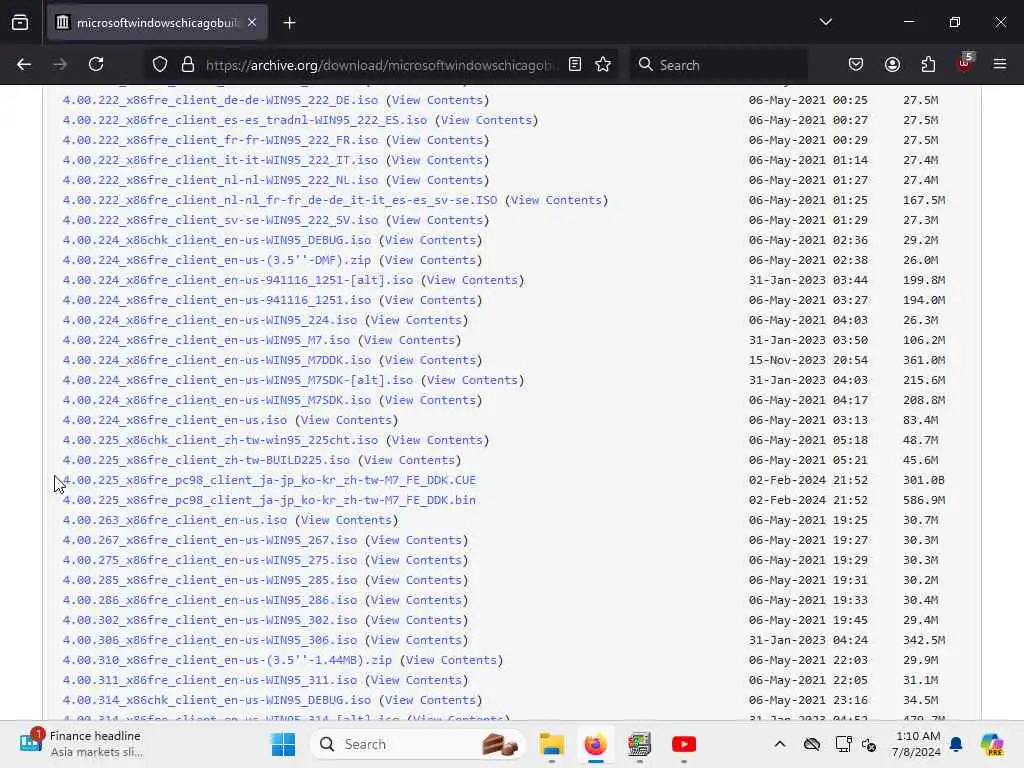
Task: Open a new tab with plus button
Action: (x=289, y=23)
